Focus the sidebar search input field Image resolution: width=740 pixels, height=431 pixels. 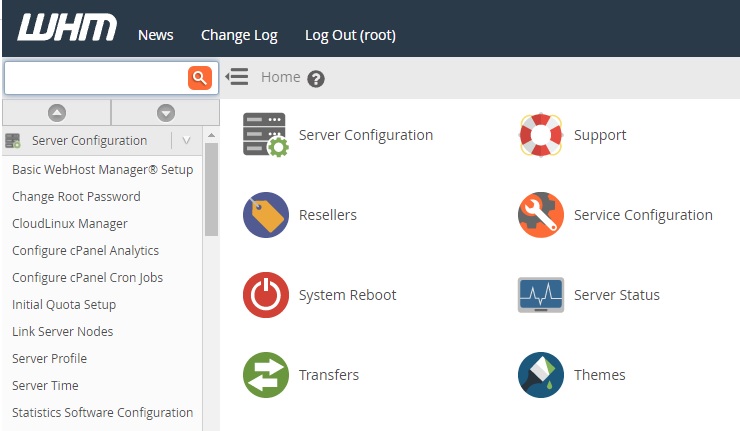96,78
